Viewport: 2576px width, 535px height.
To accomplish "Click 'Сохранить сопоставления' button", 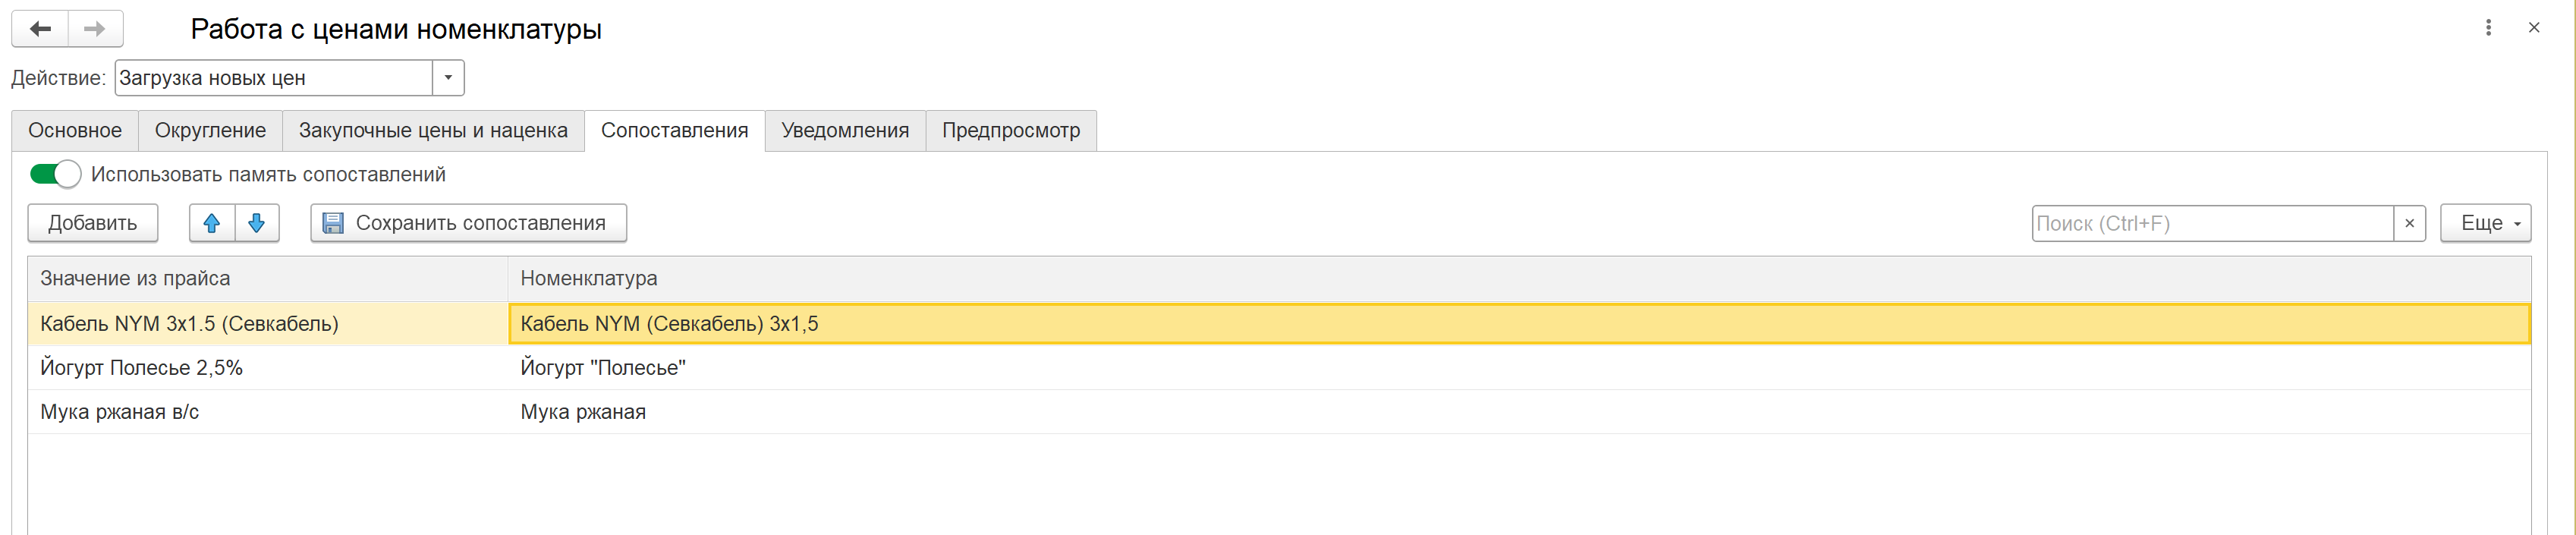I will 469,223.
